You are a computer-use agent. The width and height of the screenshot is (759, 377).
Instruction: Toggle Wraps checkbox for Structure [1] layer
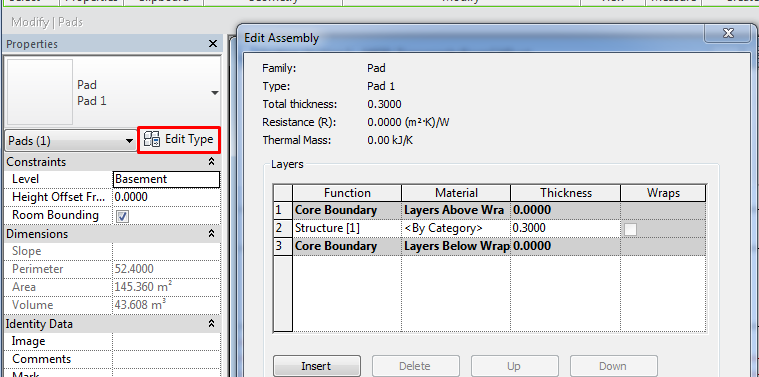click(x=630, y=229)
